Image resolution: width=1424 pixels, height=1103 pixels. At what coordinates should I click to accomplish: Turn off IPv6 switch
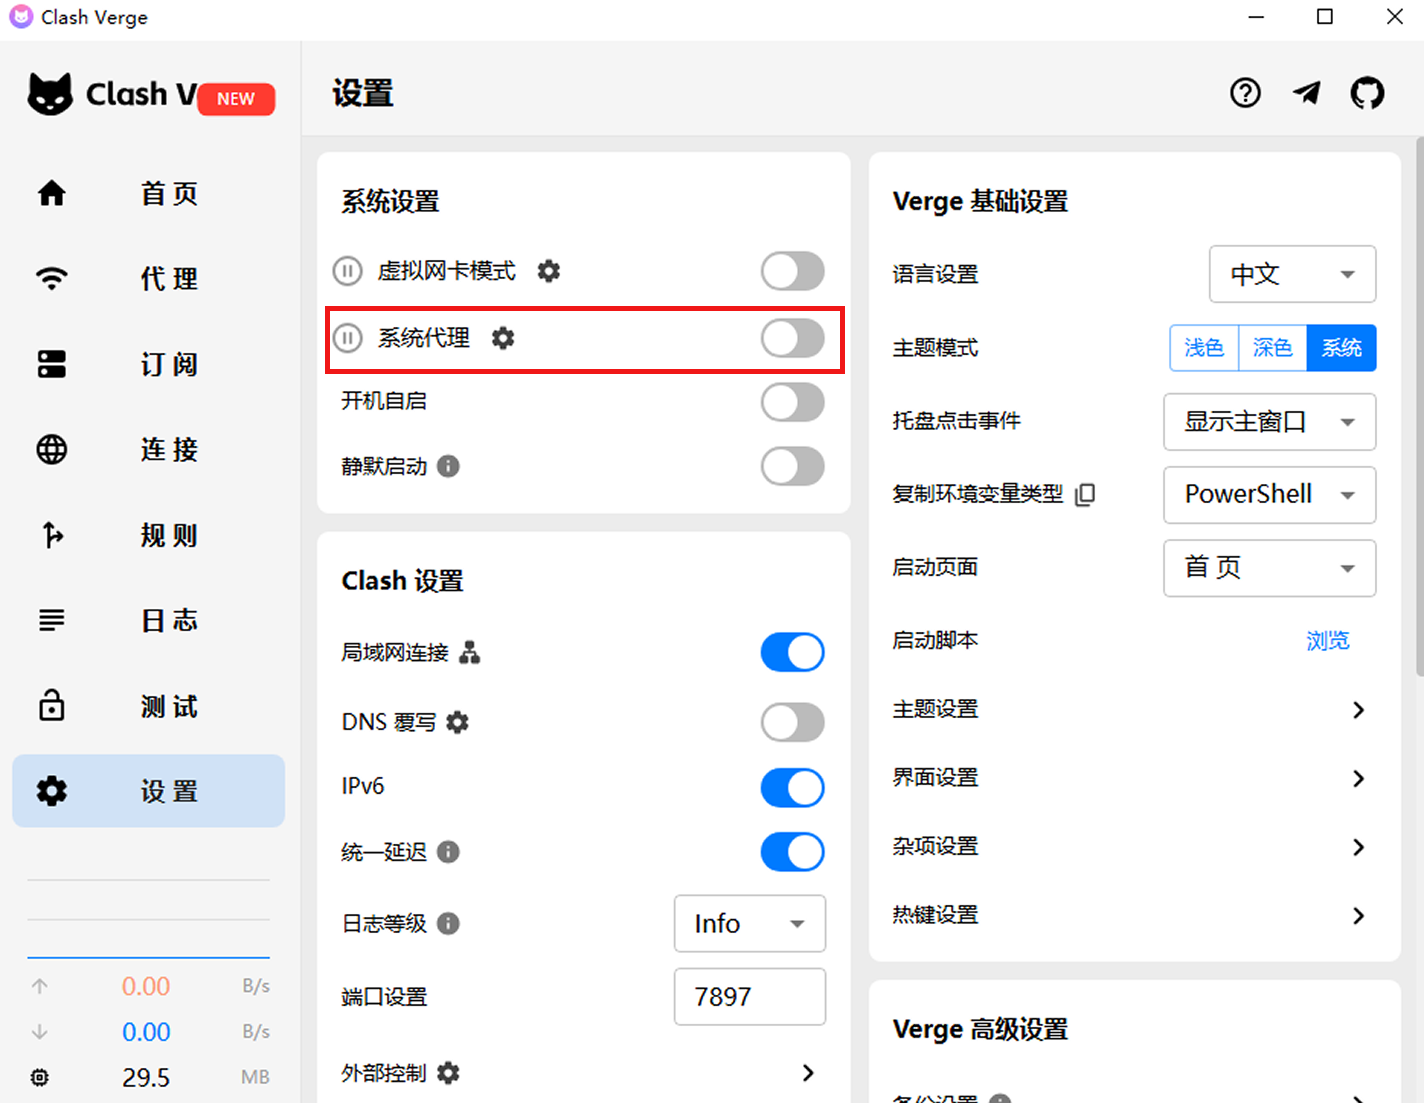coord(793,787)
